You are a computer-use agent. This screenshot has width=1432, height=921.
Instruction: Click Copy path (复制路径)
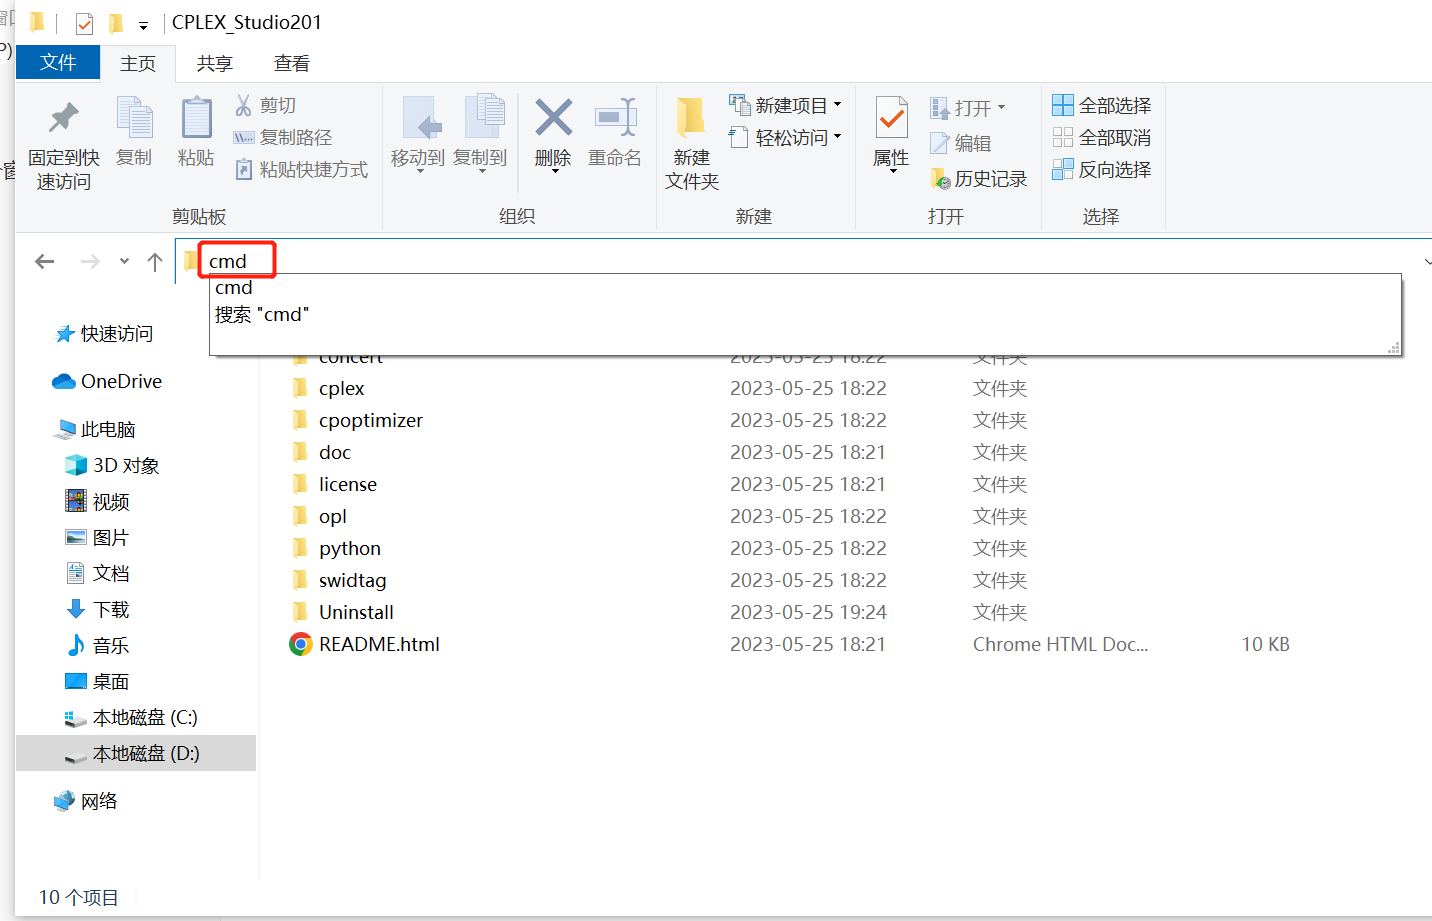point(282,137)
